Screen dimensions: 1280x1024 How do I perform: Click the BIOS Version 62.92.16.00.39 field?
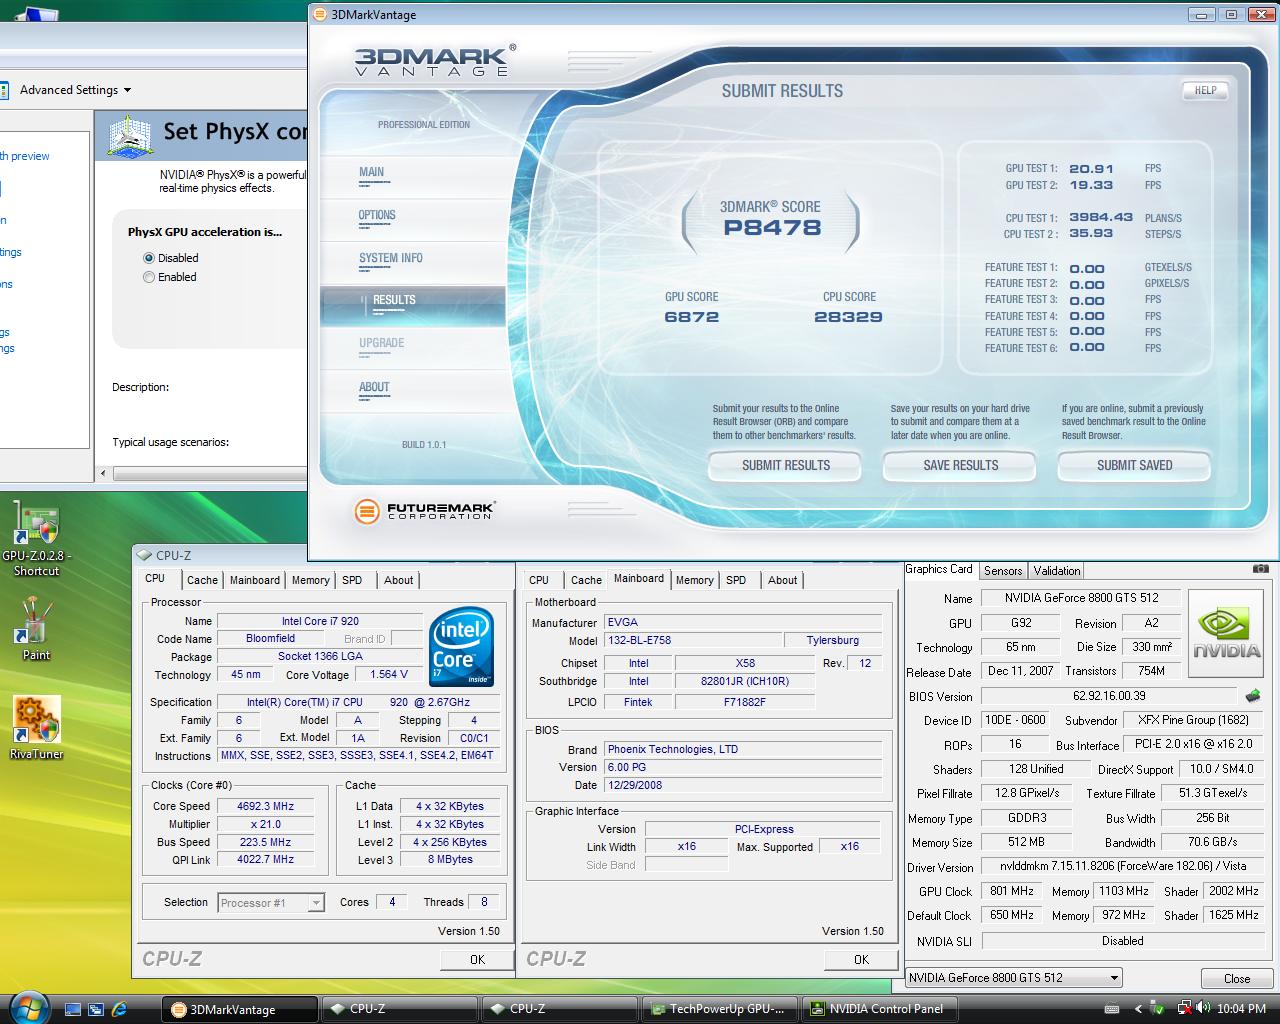(x=1109, y=696)
